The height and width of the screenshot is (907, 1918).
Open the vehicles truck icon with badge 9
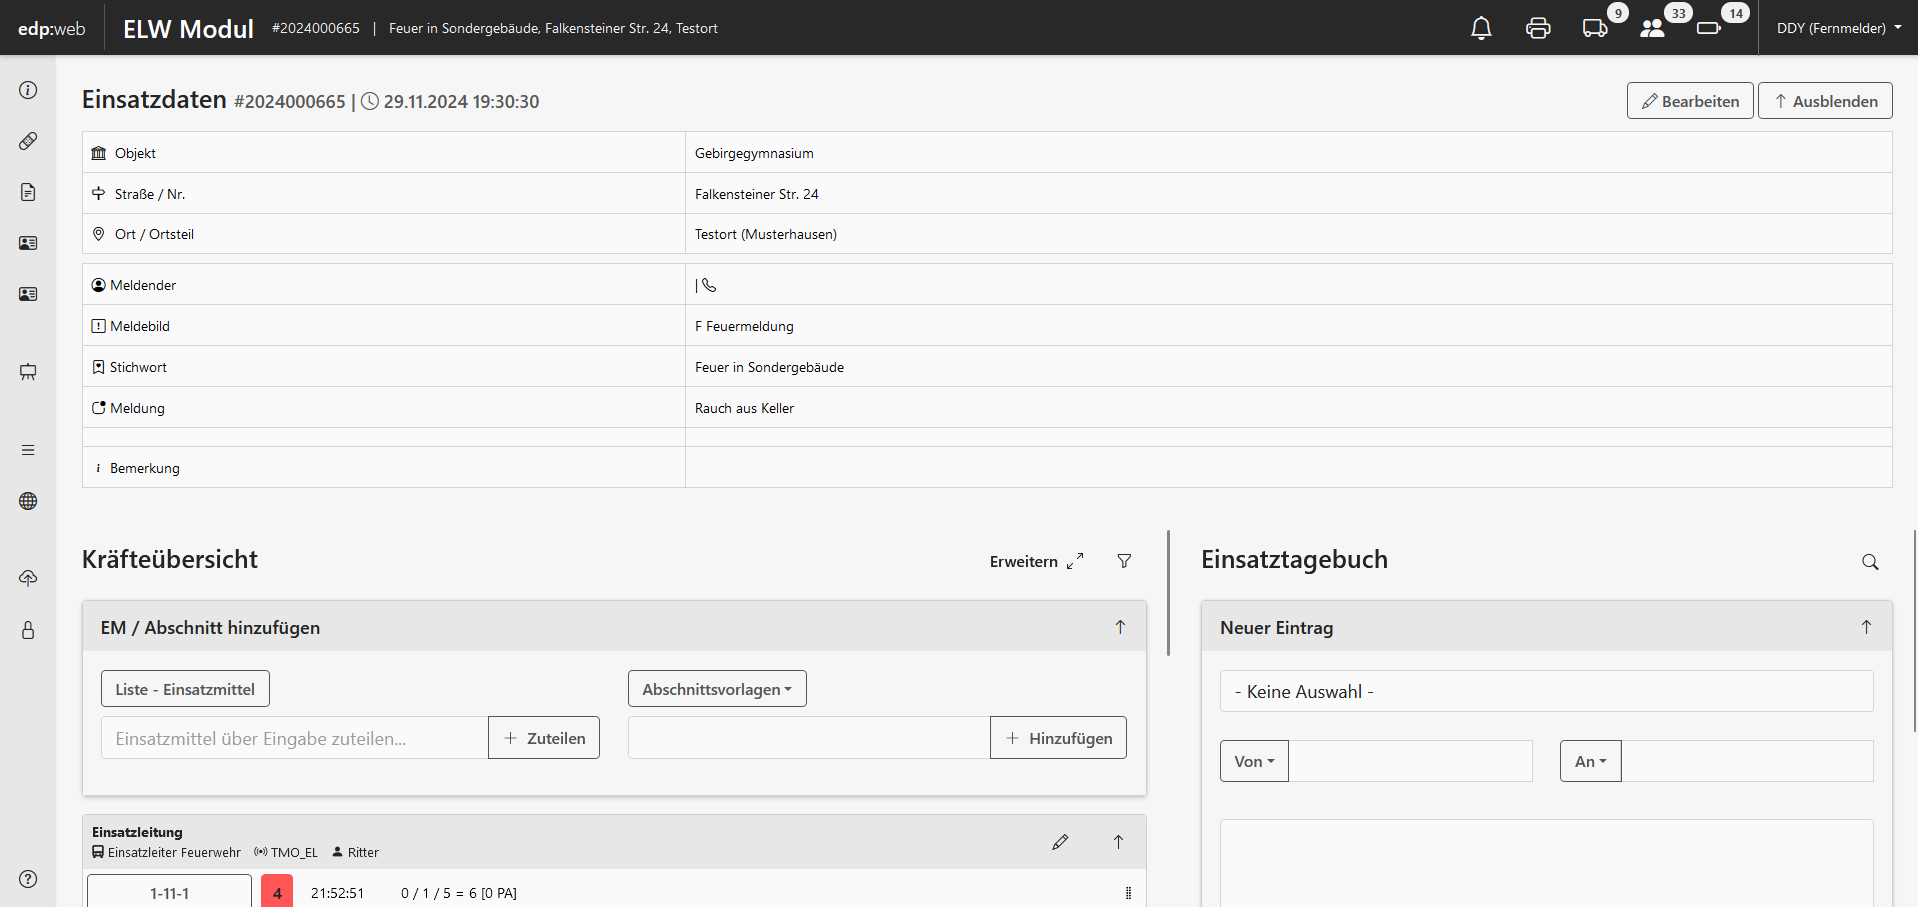[x=1595, y=28]
